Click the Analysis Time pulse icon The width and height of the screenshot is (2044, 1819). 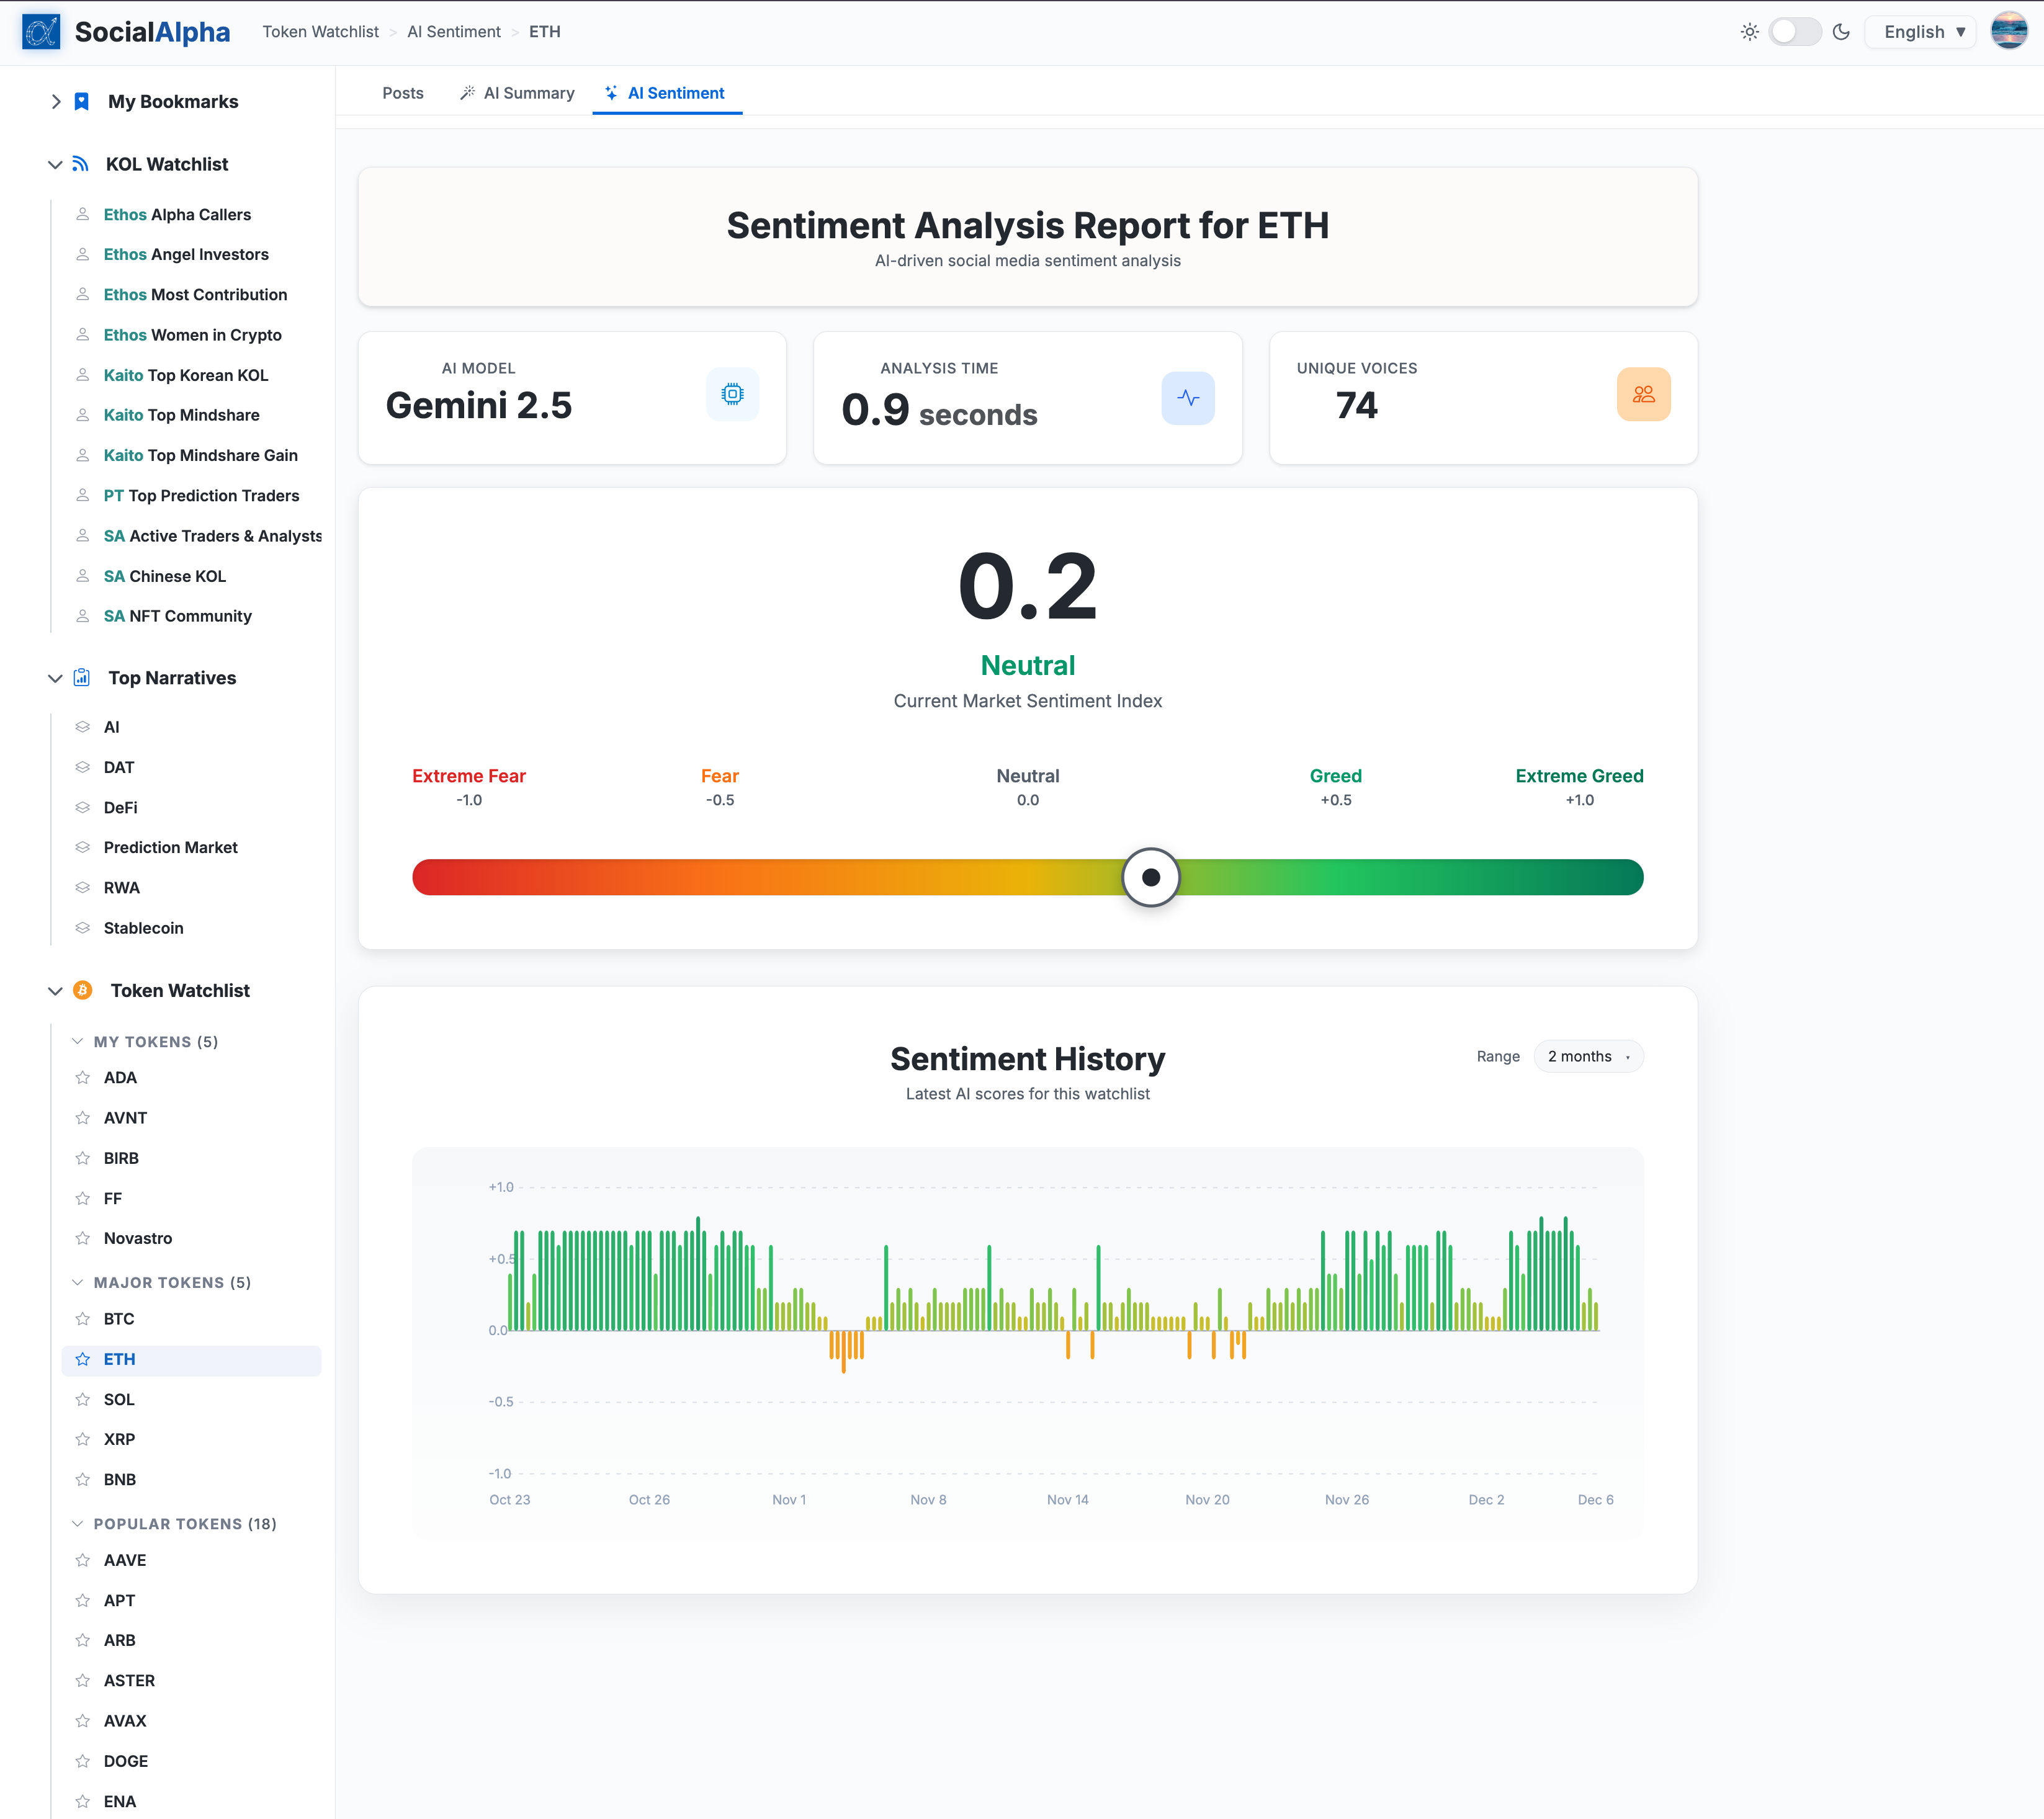[1187, 398]
